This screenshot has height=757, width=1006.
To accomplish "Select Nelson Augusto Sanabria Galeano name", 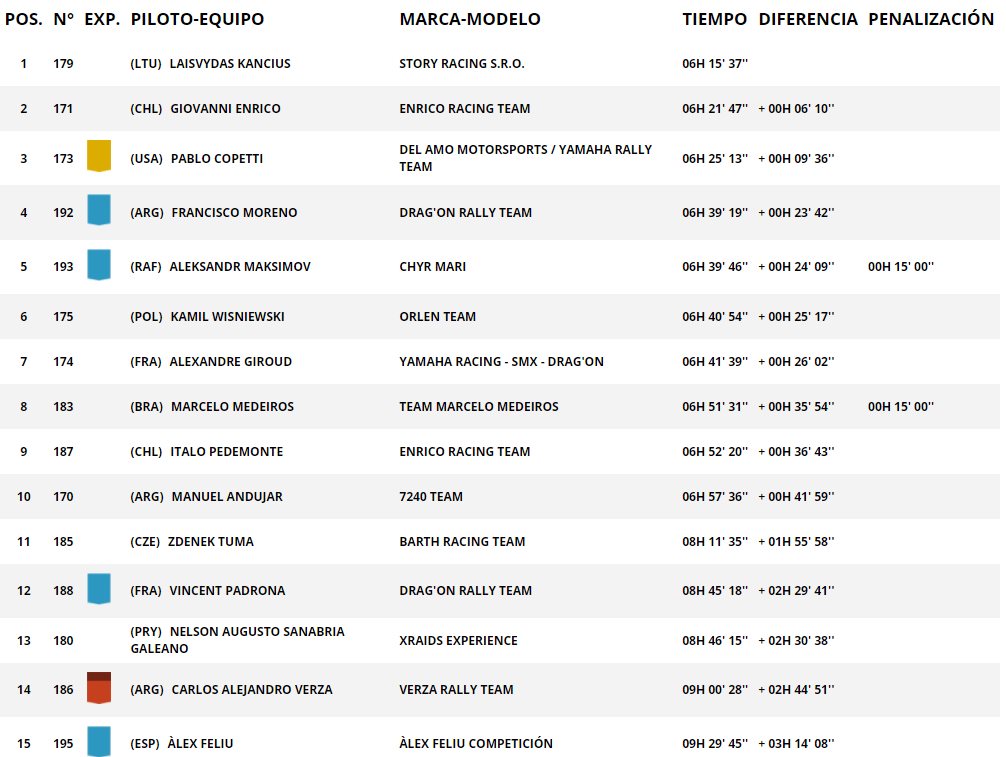I will click(237, 640).
